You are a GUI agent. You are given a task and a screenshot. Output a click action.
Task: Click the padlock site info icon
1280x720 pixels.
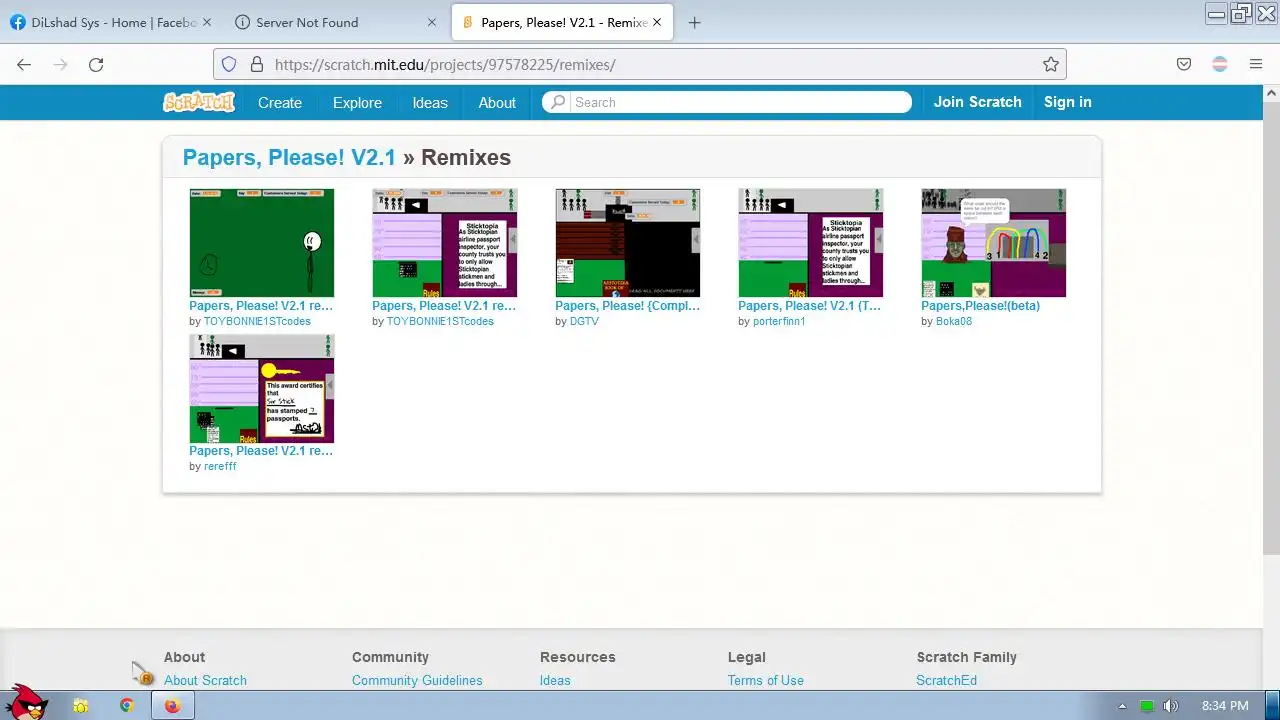tap(256, 64)
